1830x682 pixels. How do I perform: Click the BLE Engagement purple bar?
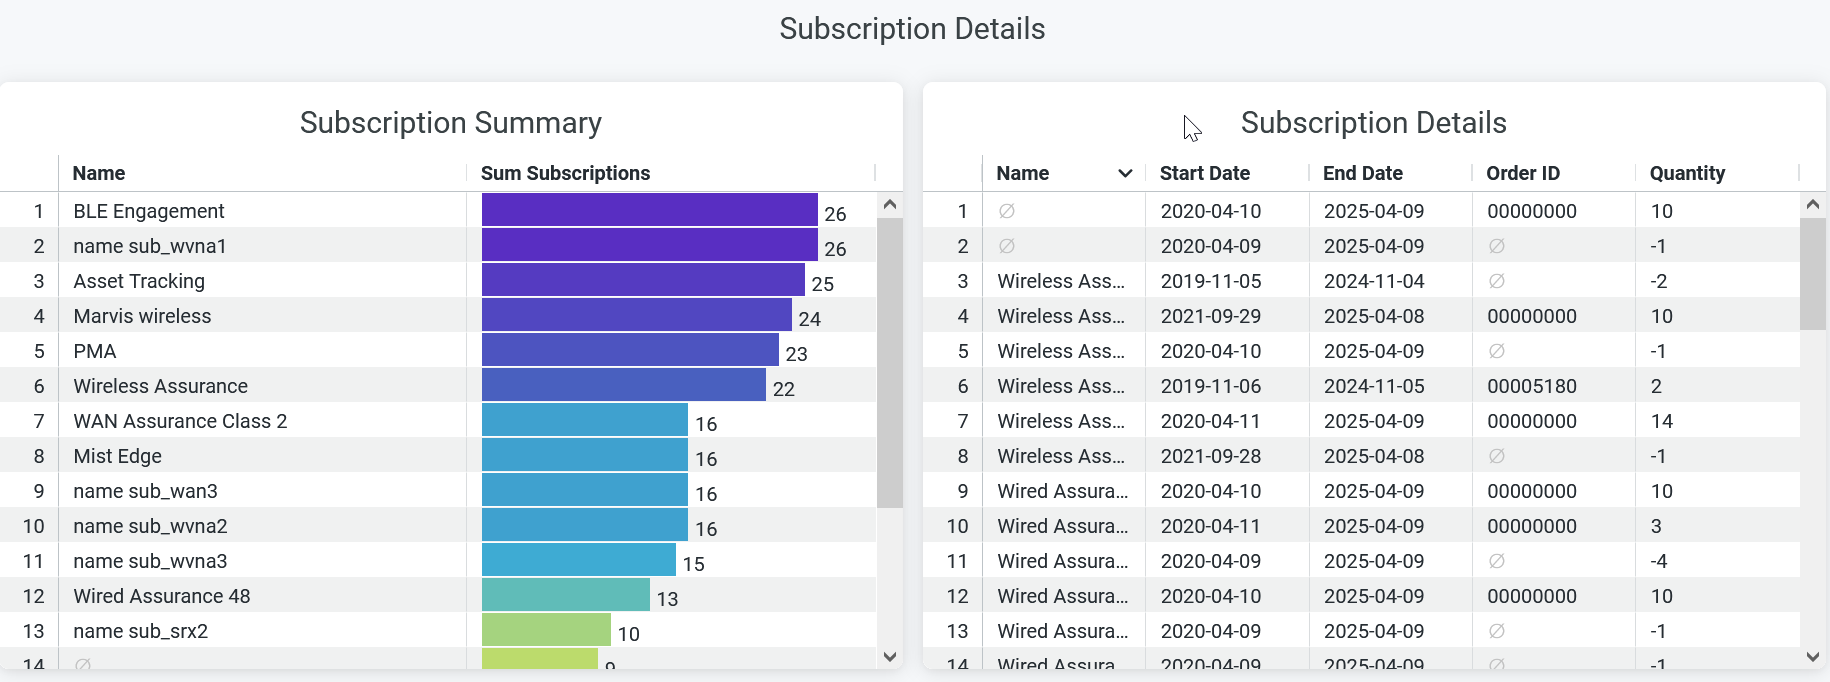[x=649, y=210]
